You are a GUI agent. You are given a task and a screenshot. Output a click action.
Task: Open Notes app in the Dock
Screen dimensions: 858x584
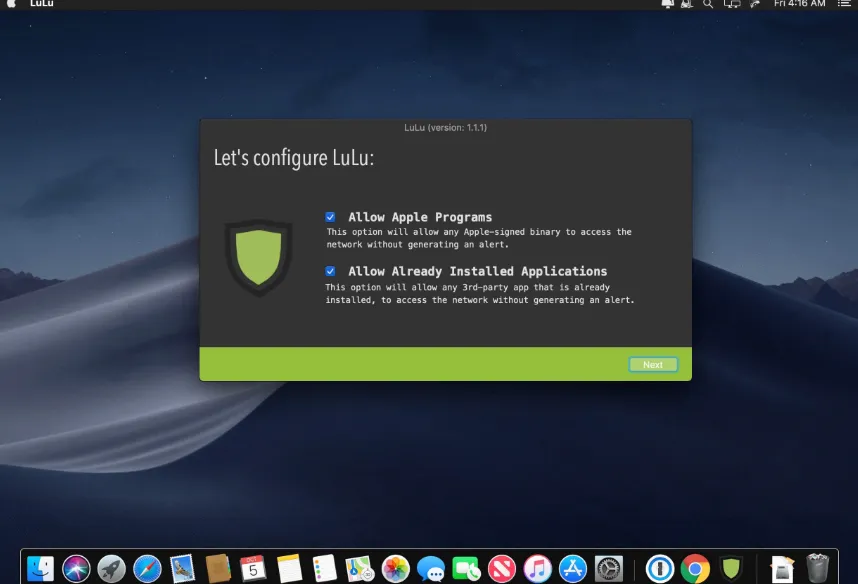coord(289,568)
